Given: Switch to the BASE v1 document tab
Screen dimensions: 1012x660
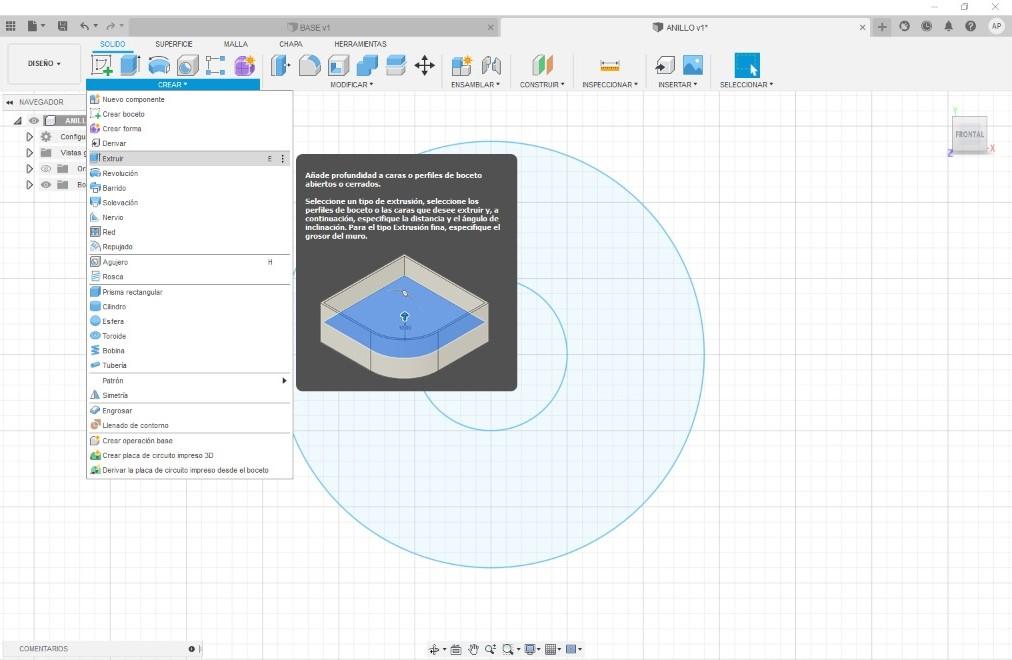Looking at the screenshot, I should tap(314, 27).
